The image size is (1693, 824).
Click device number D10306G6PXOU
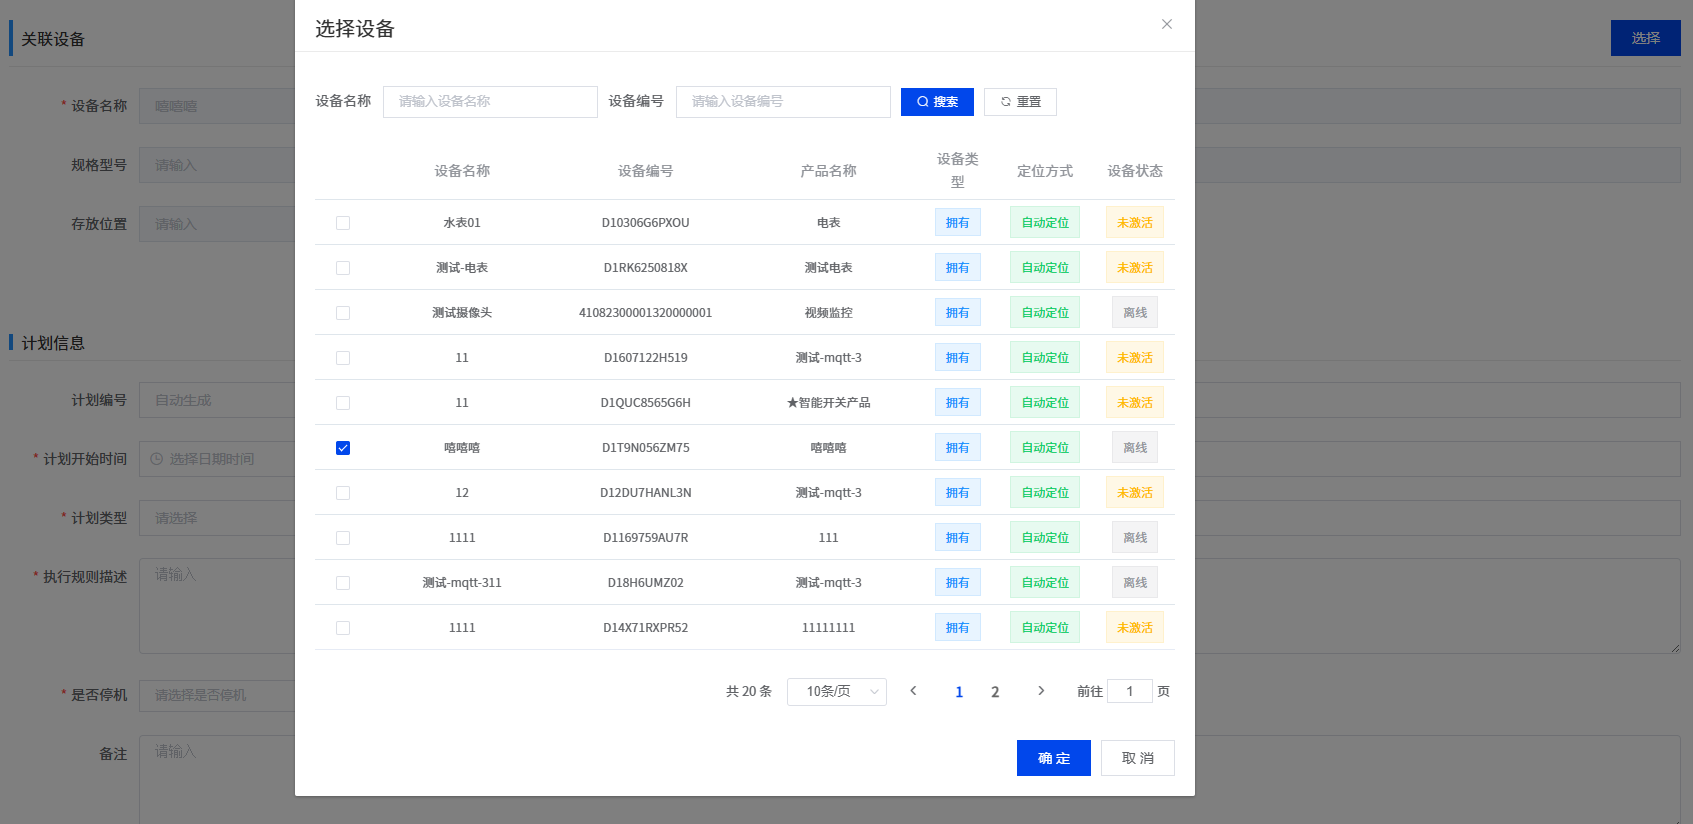click(646, 223)
